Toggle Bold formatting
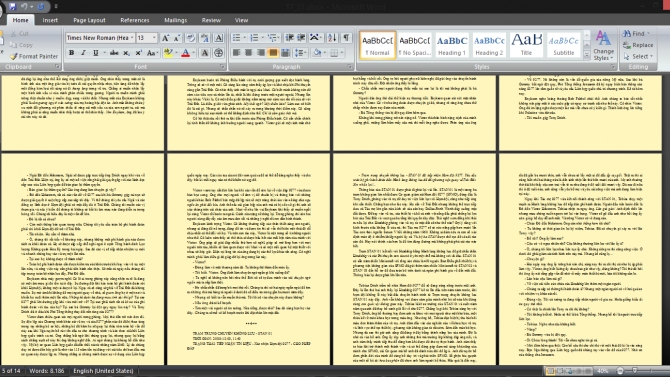The width and height of the screenshot is (670, 377). pyautogui.click(x=71, y=53)
